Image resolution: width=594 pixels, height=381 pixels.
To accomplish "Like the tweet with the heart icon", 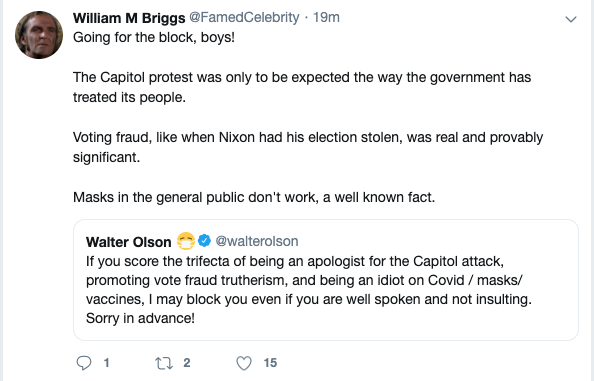I will 244,363.
